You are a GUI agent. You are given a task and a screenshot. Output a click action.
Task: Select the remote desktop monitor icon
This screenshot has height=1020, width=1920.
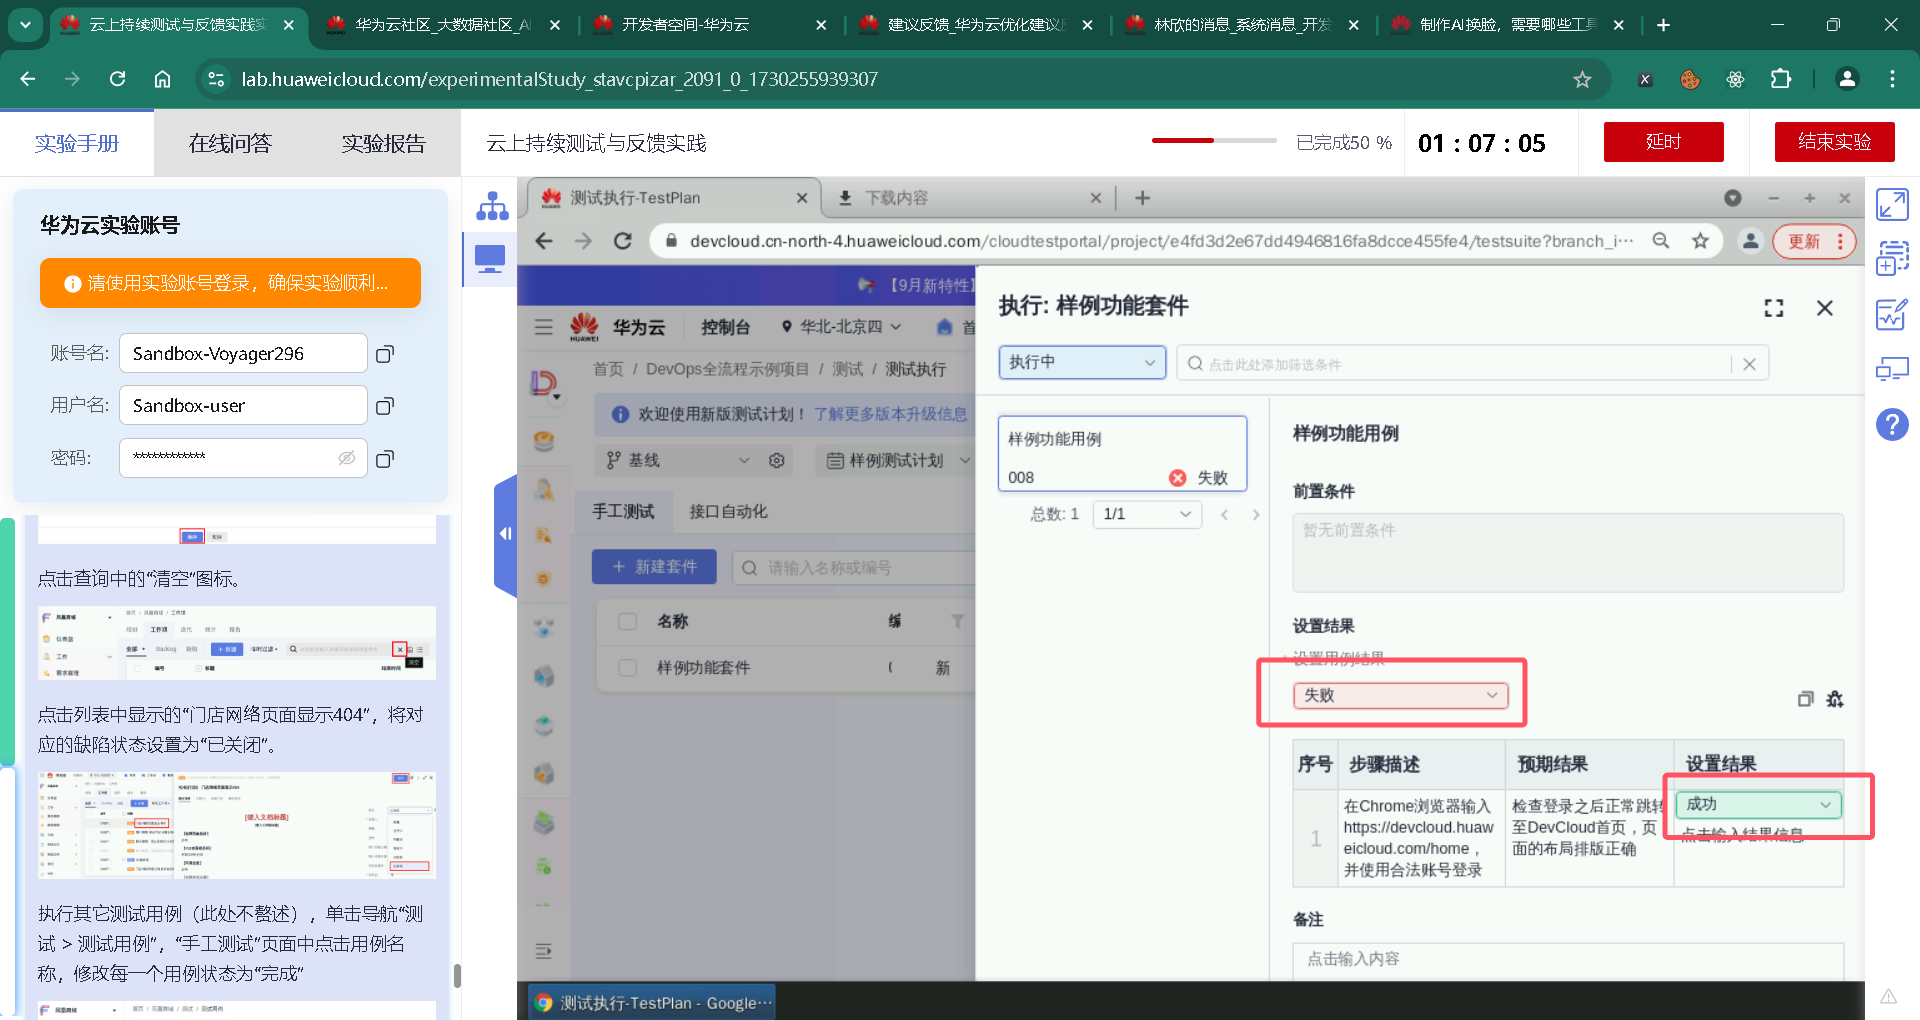490,259
